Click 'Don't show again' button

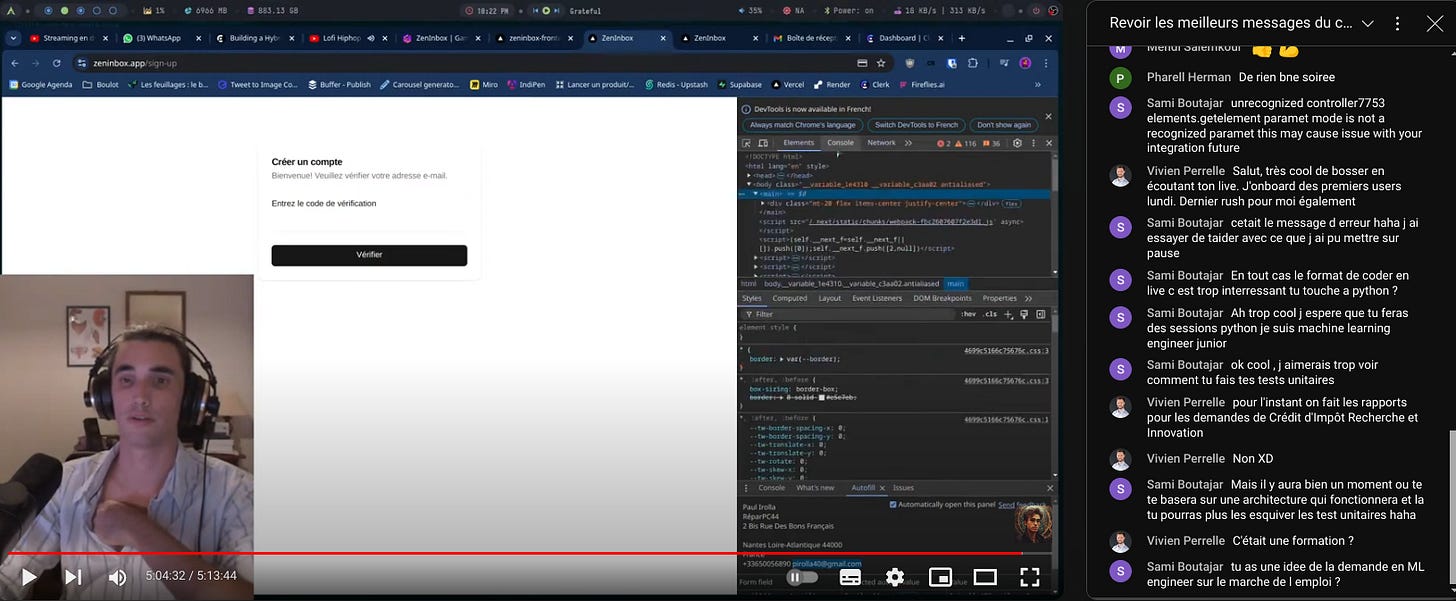pyautogui.click(x=1004, y=125)
